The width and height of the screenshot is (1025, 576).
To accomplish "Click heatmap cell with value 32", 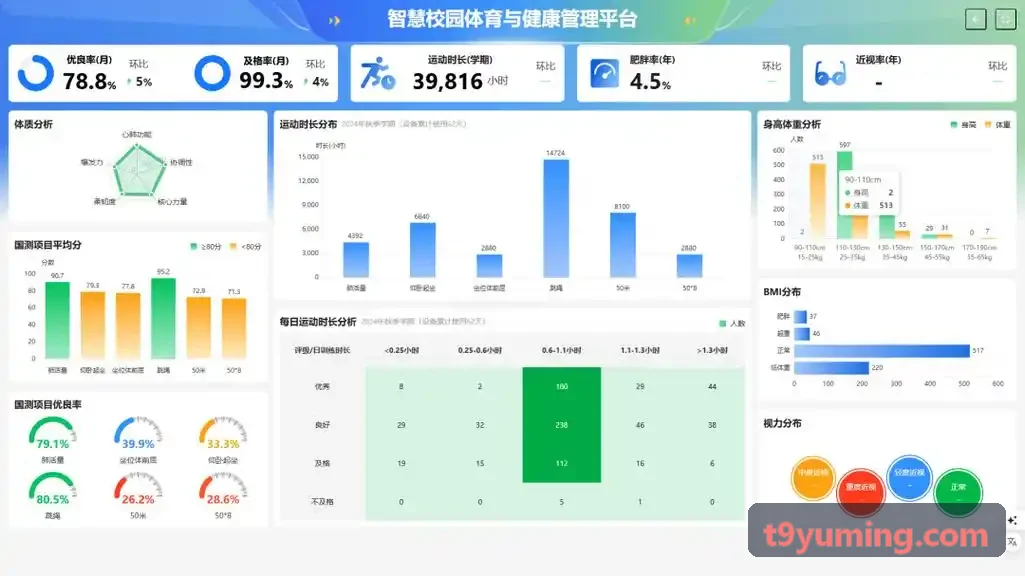I will pyautogui.click(x=480, y=425).
